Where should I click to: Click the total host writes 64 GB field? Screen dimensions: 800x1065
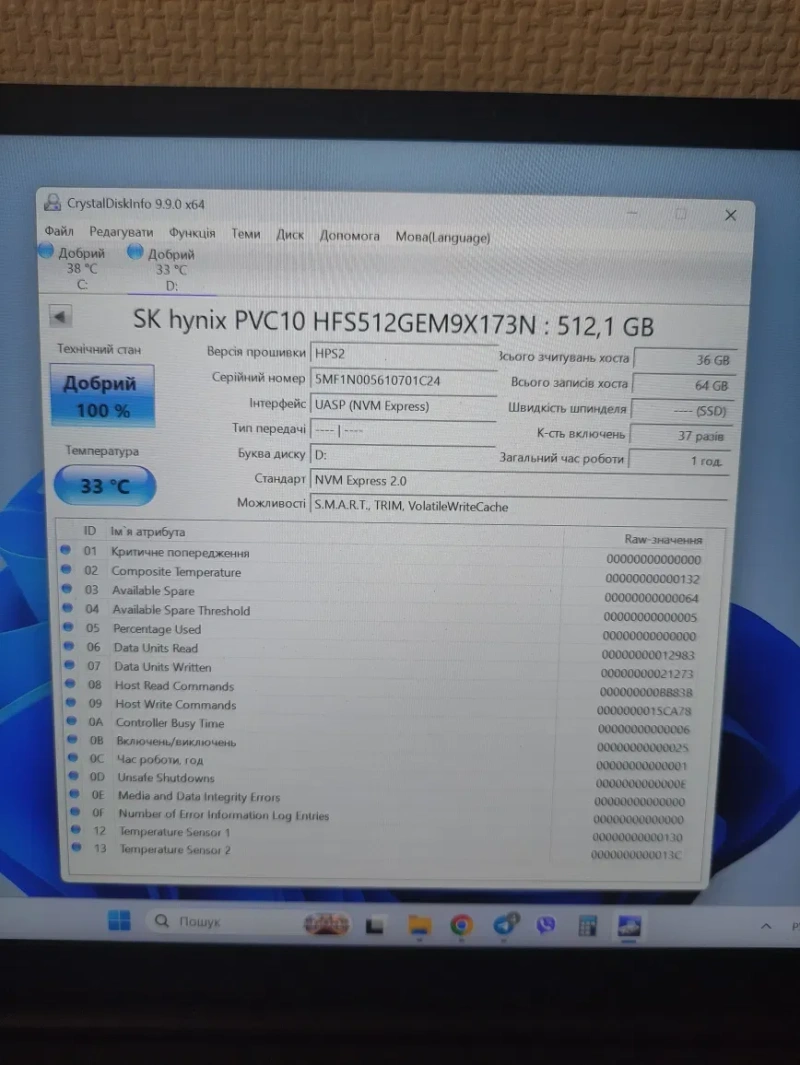pos(683,385)
